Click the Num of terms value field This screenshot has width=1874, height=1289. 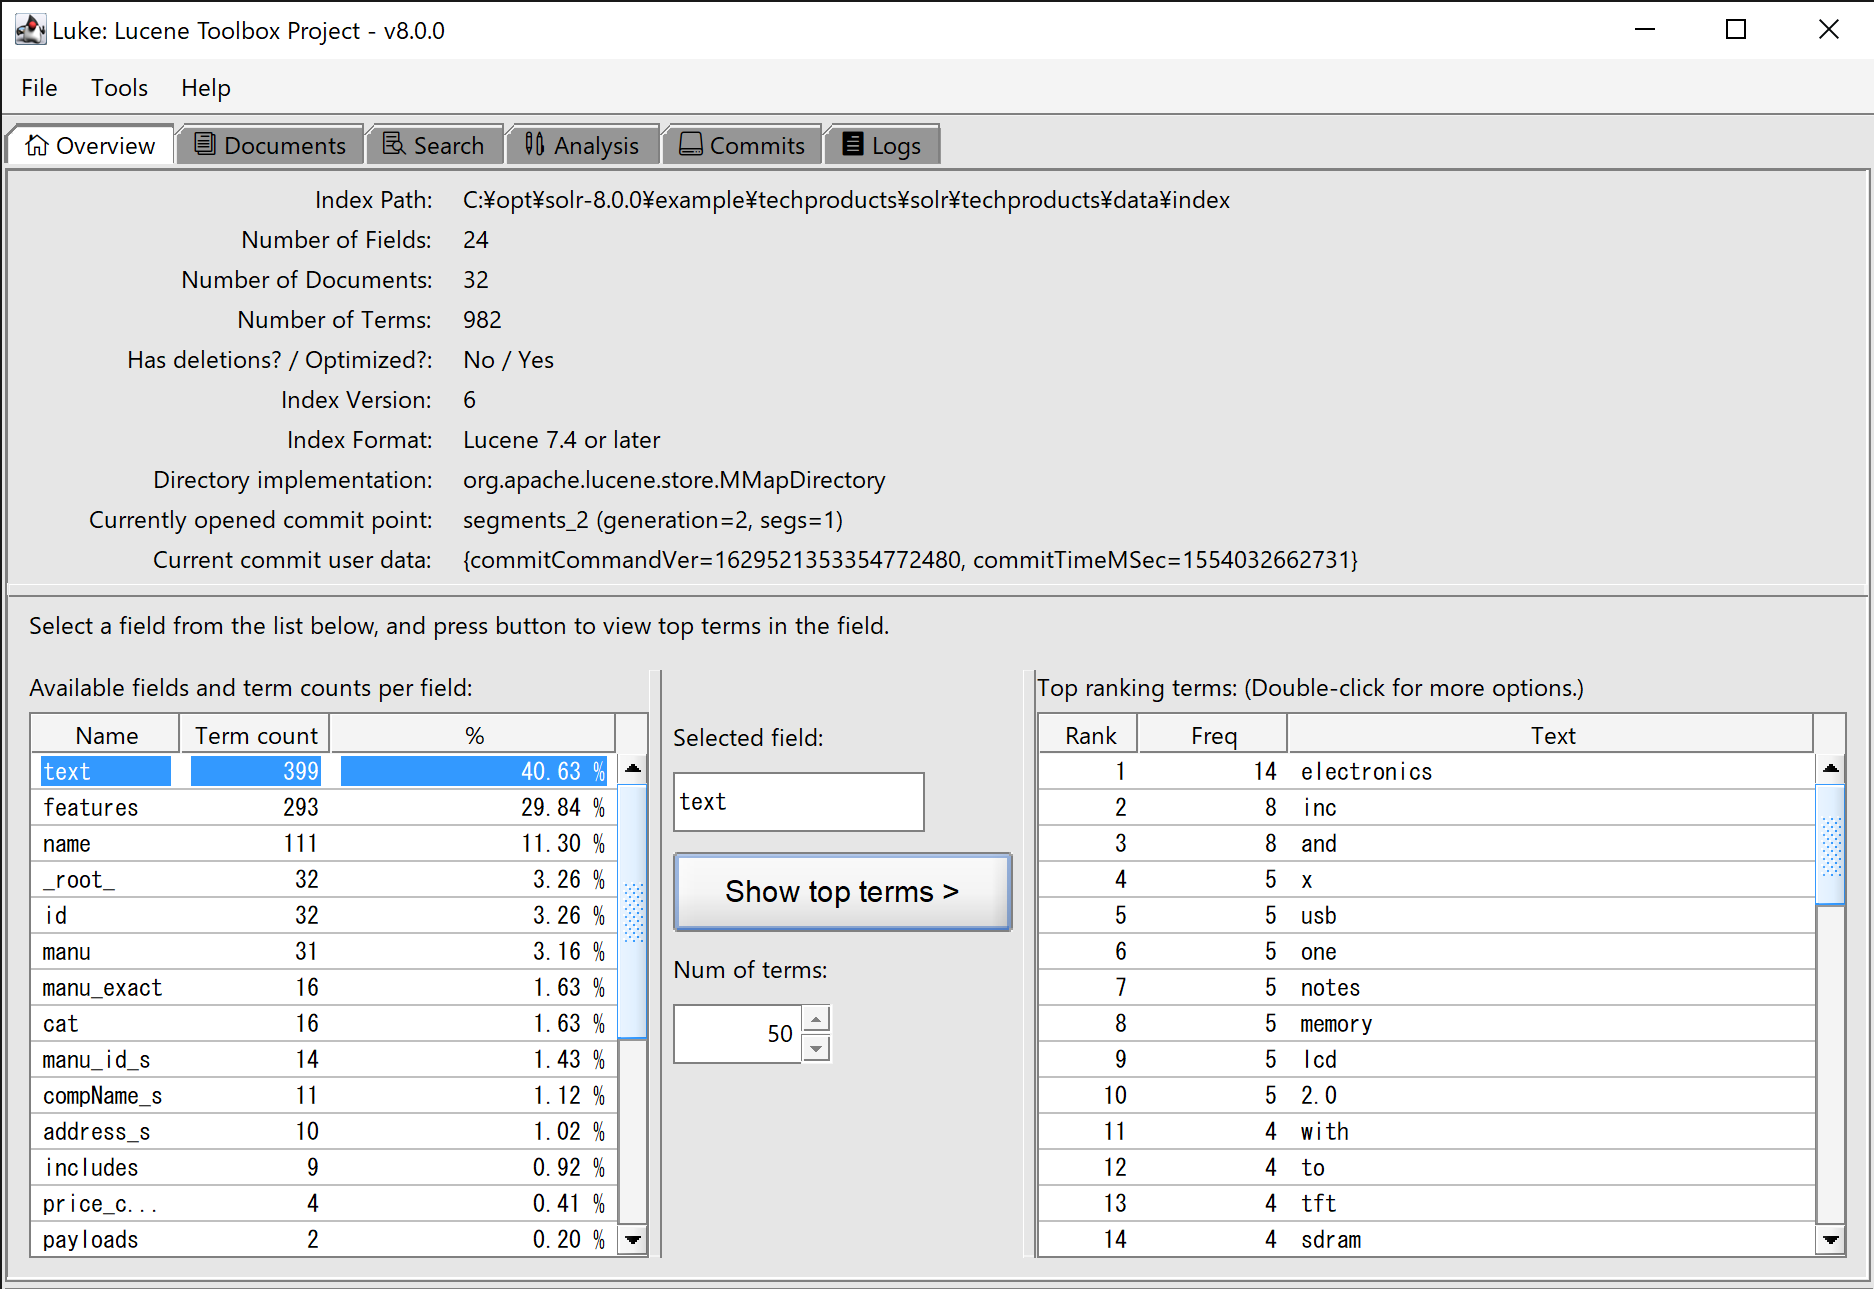click(738, 1034)
